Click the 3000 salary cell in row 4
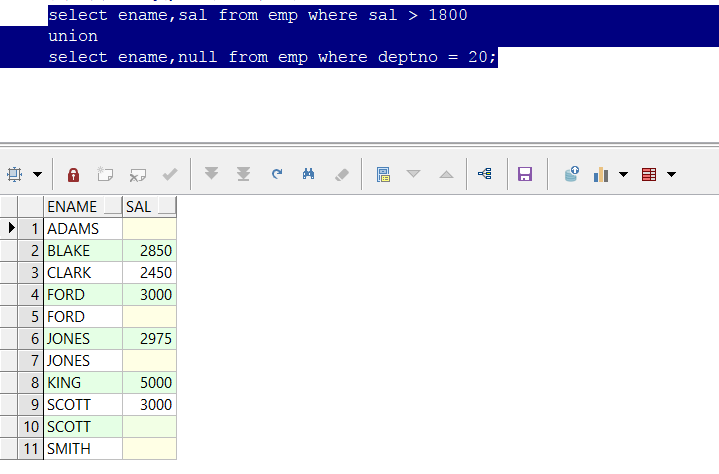 (149, 294)
